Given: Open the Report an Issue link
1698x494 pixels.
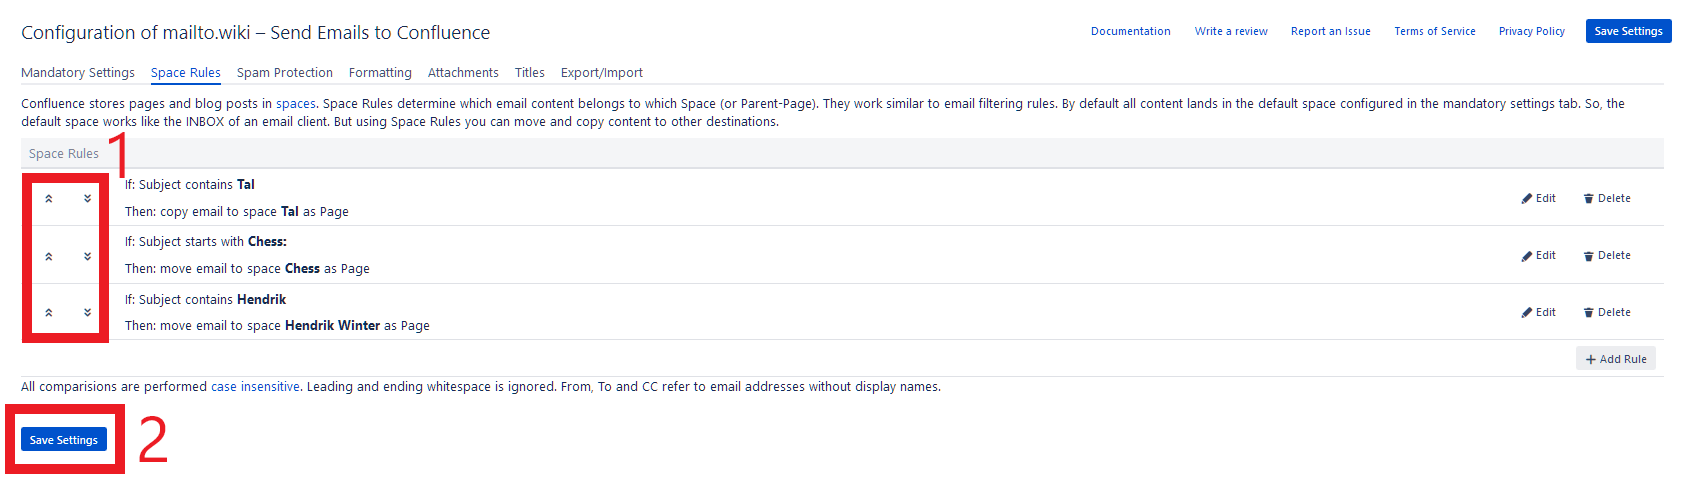Looking at the screenshot, I should pyautogui.click(x=1331, y=31).
